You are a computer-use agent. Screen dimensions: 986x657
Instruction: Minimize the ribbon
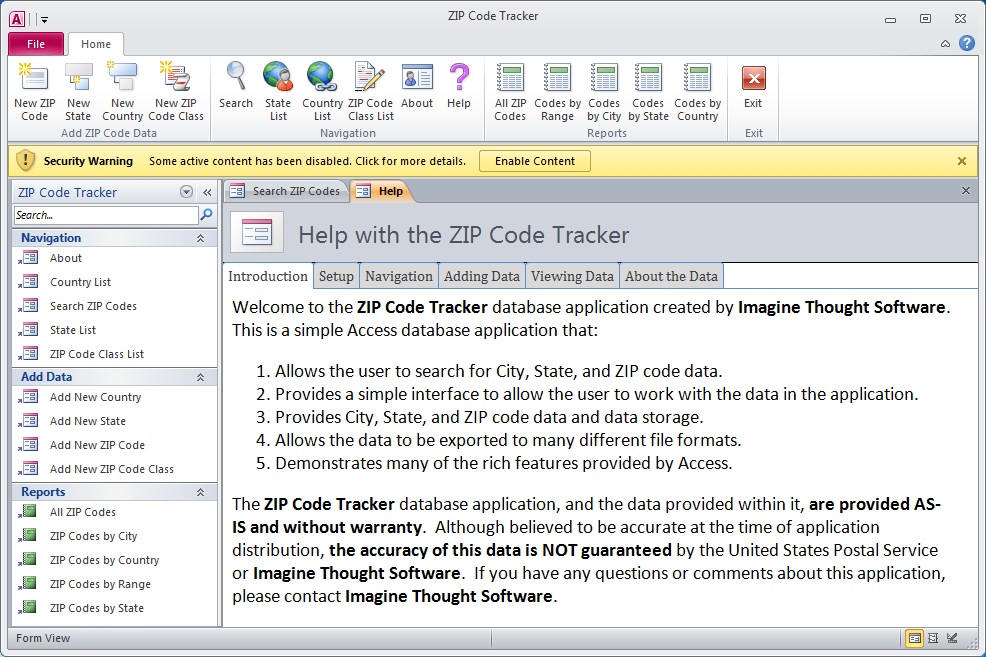[945, 43]
